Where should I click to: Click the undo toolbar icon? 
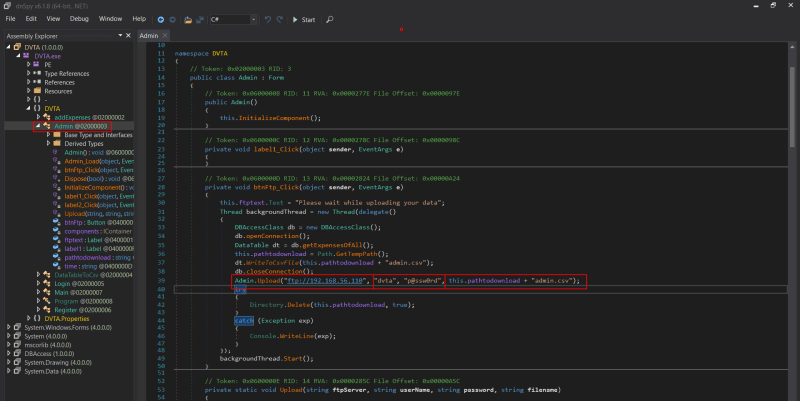[268, 19]
